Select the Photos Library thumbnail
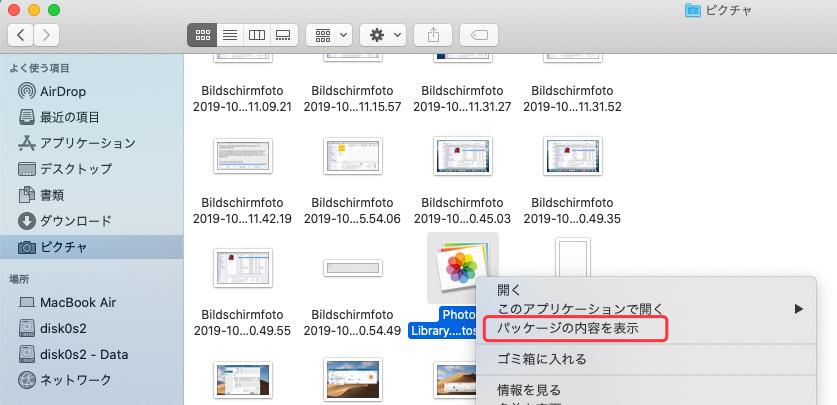Screen dimensions: 837x405 point(462,267)
